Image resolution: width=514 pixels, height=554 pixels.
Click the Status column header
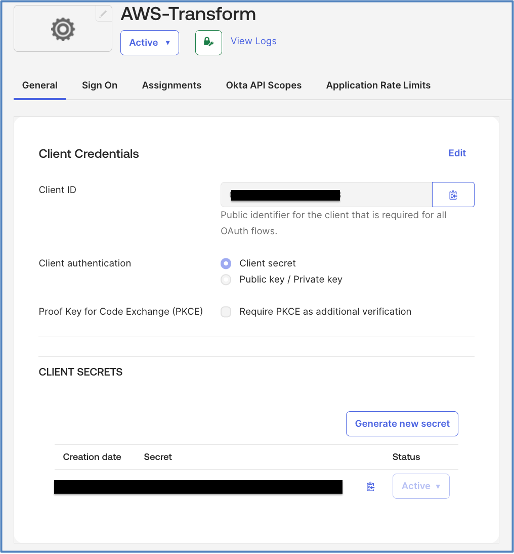click(x=406, y=457)
